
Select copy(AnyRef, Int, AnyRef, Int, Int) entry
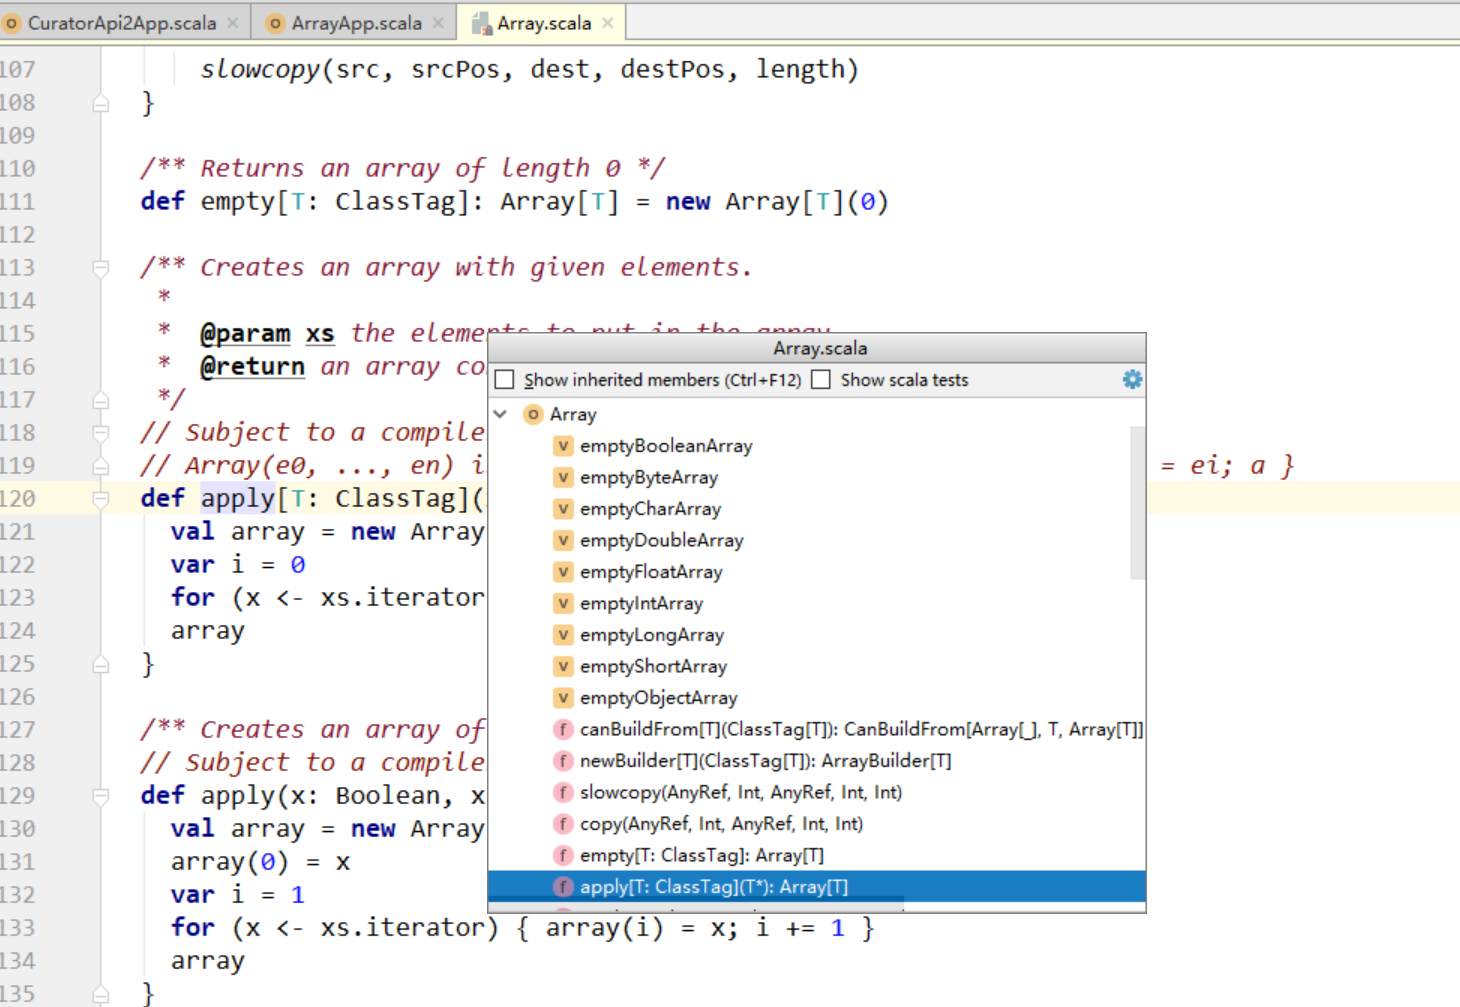[721, 824]
